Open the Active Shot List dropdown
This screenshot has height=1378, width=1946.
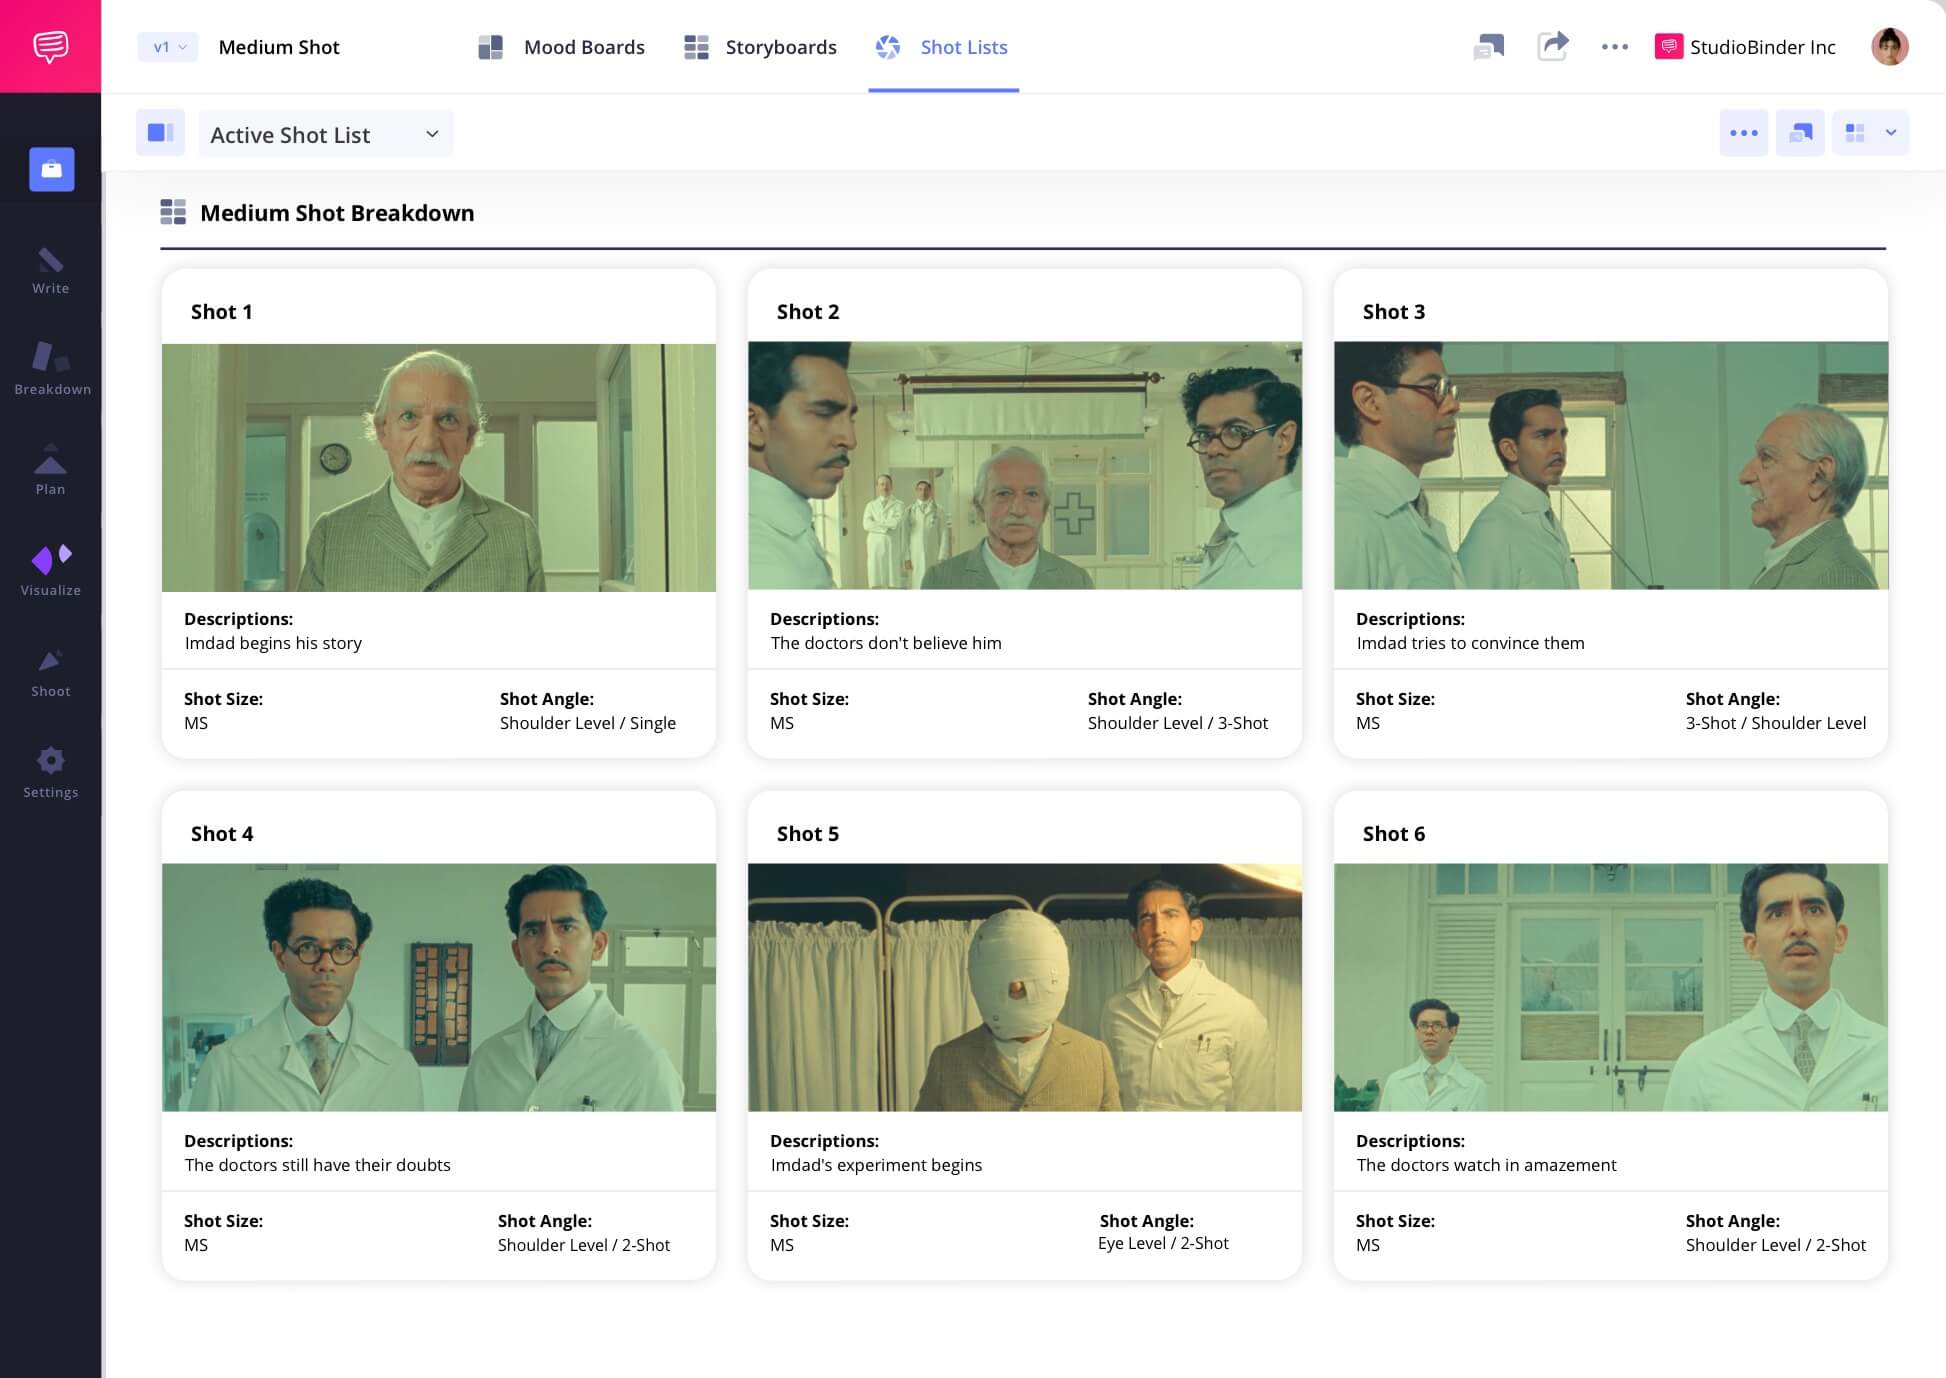[325, 134]
